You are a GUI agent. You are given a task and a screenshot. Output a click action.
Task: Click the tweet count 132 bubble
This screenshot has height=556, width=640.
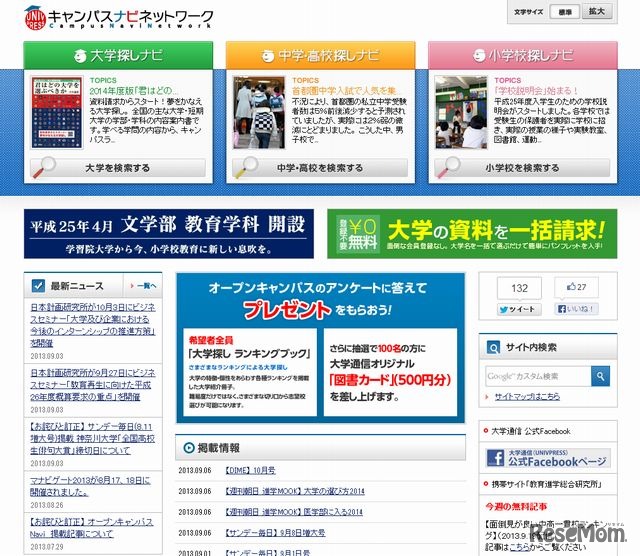pos(519,288)
